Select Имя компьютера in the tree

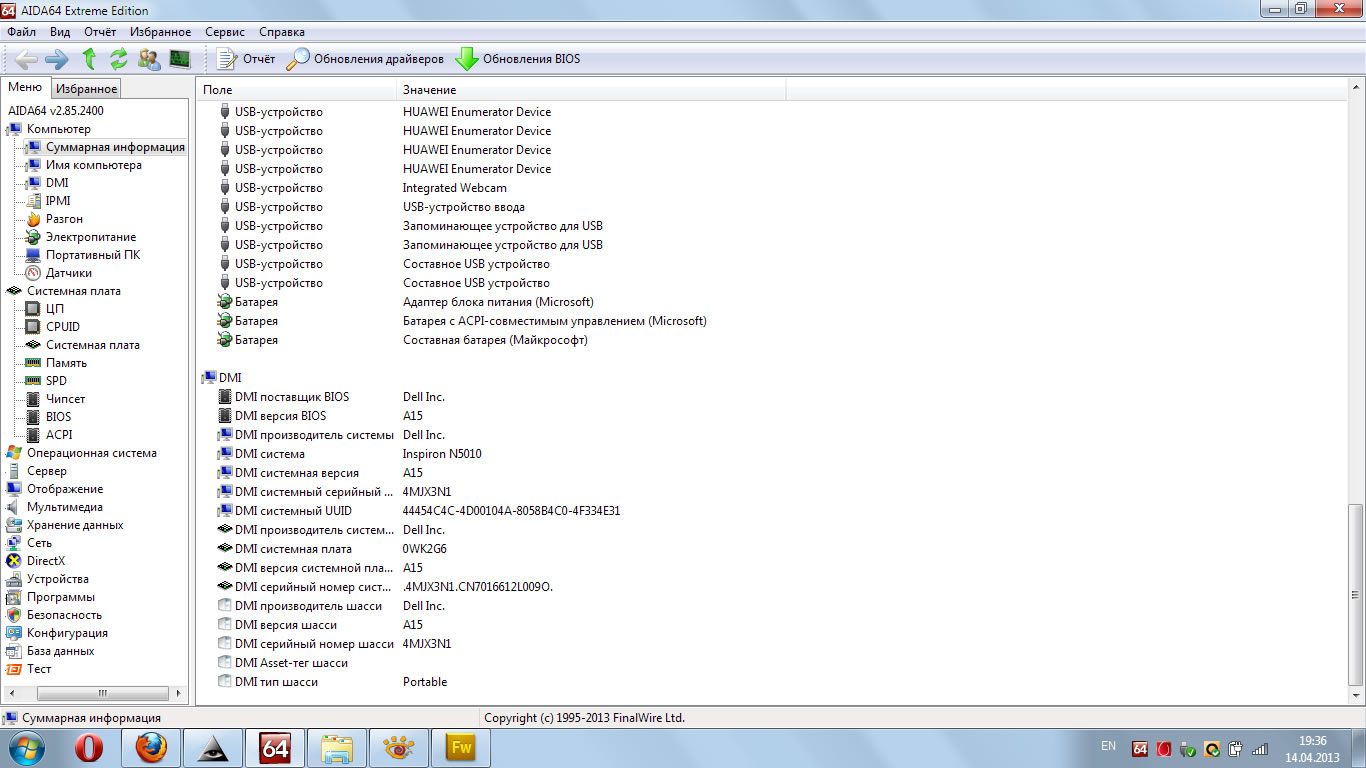click(x=93, y=165)
